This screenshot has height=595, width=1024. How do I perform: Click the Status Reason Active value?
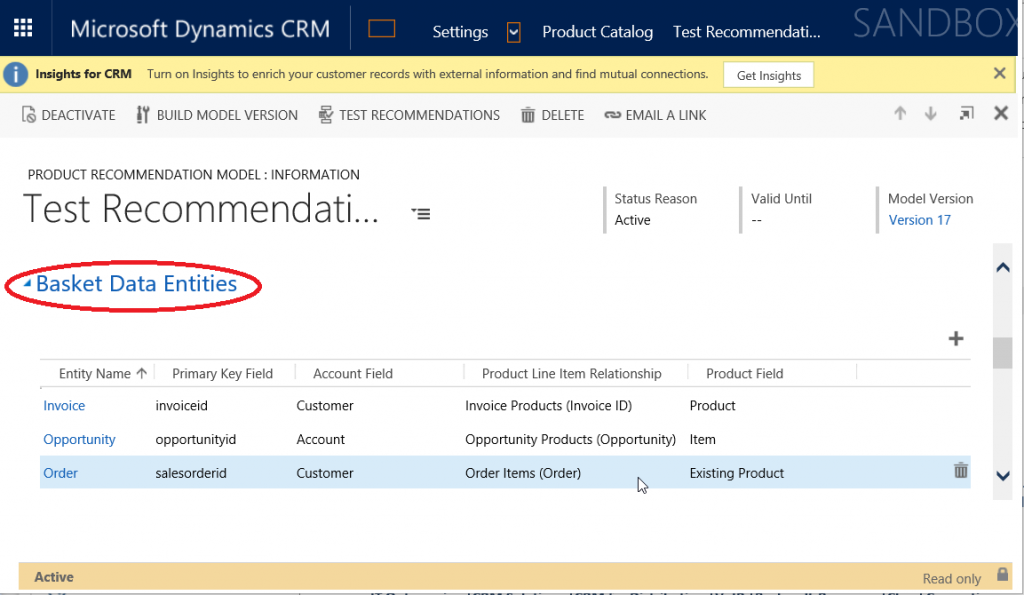click(x=632, y=220)
